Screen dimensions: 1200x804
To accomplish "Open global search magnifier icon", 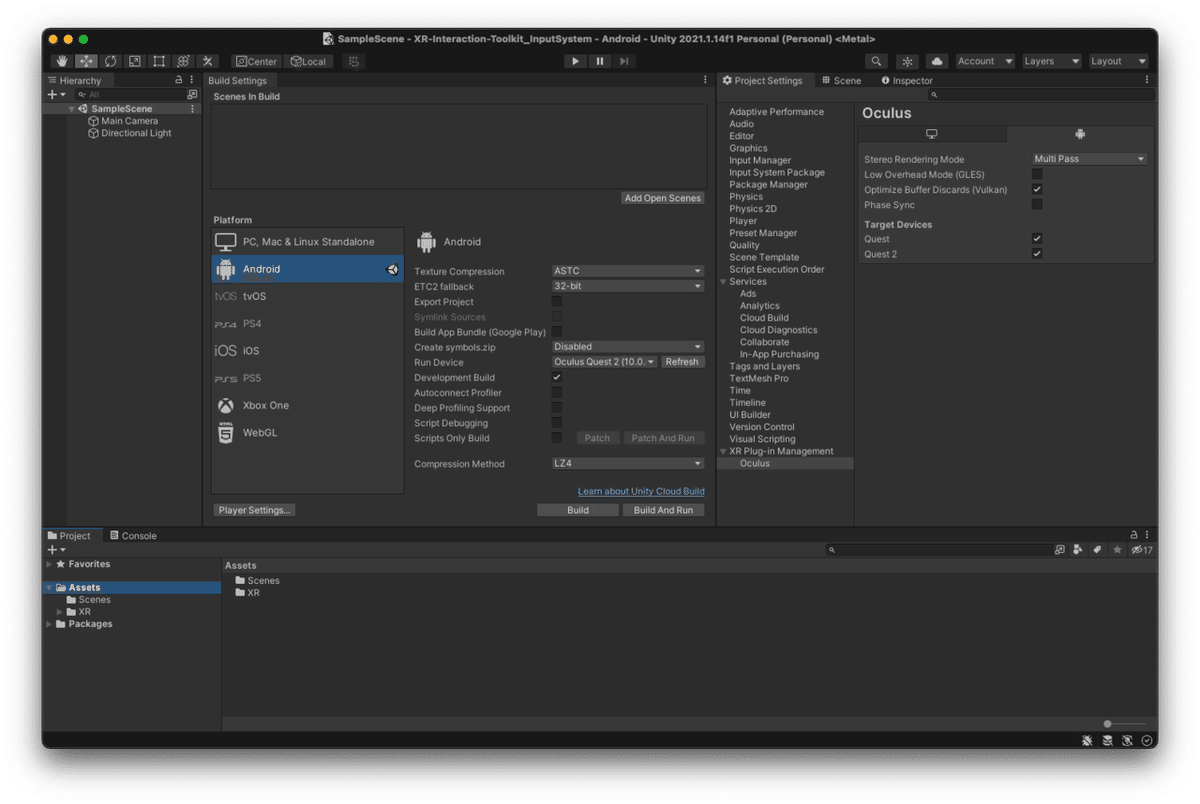I will point(876,61).
